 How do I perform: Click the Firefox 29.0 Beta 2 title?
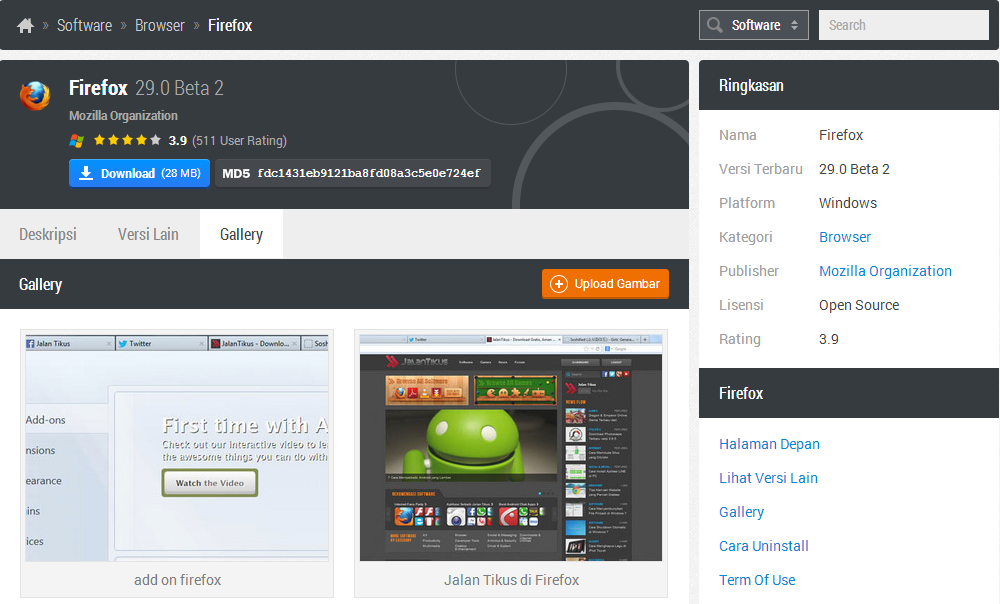pyautogui.click(x=146, y=87)
